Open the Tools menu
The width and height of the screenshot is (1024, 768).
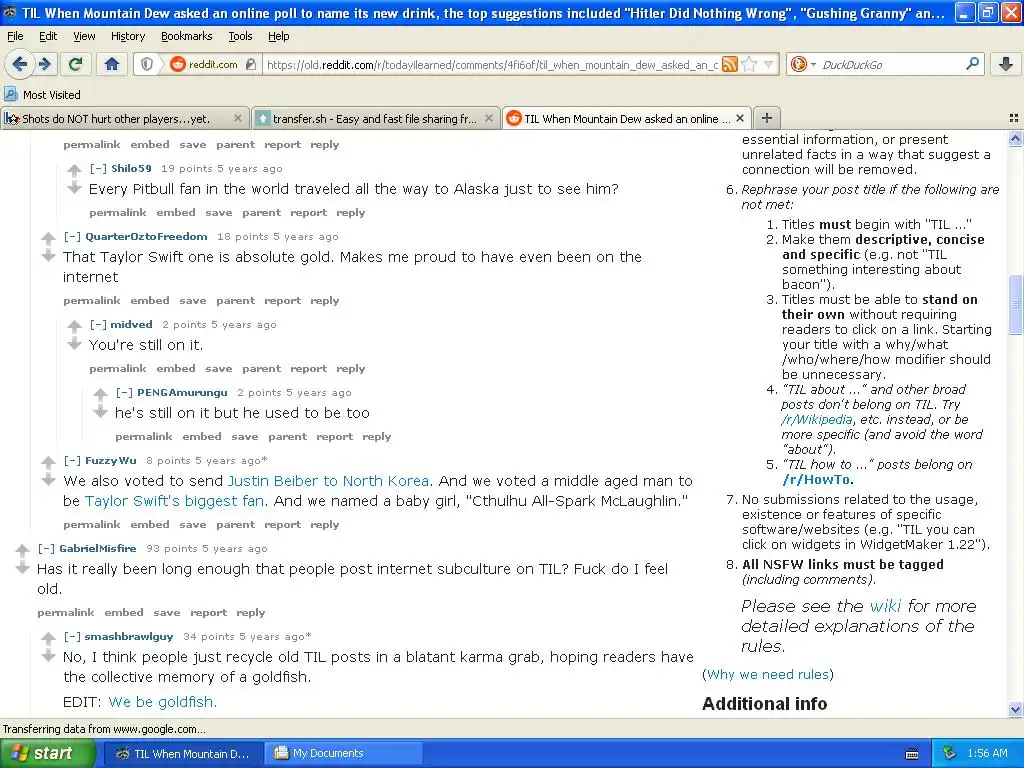(x=240, y=36)
